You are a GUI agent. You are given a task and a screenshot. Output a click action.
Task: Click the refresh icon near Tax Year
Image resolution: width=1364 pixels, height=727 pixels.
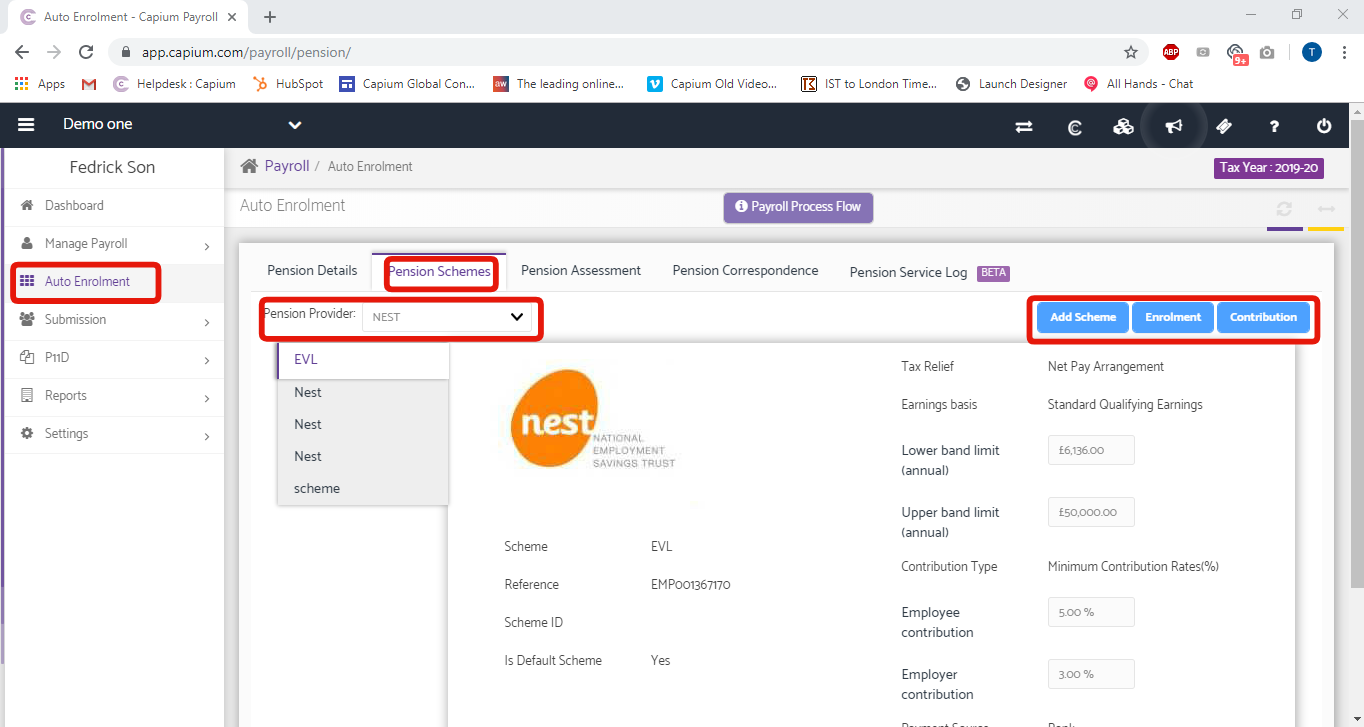click(1284, 209)
